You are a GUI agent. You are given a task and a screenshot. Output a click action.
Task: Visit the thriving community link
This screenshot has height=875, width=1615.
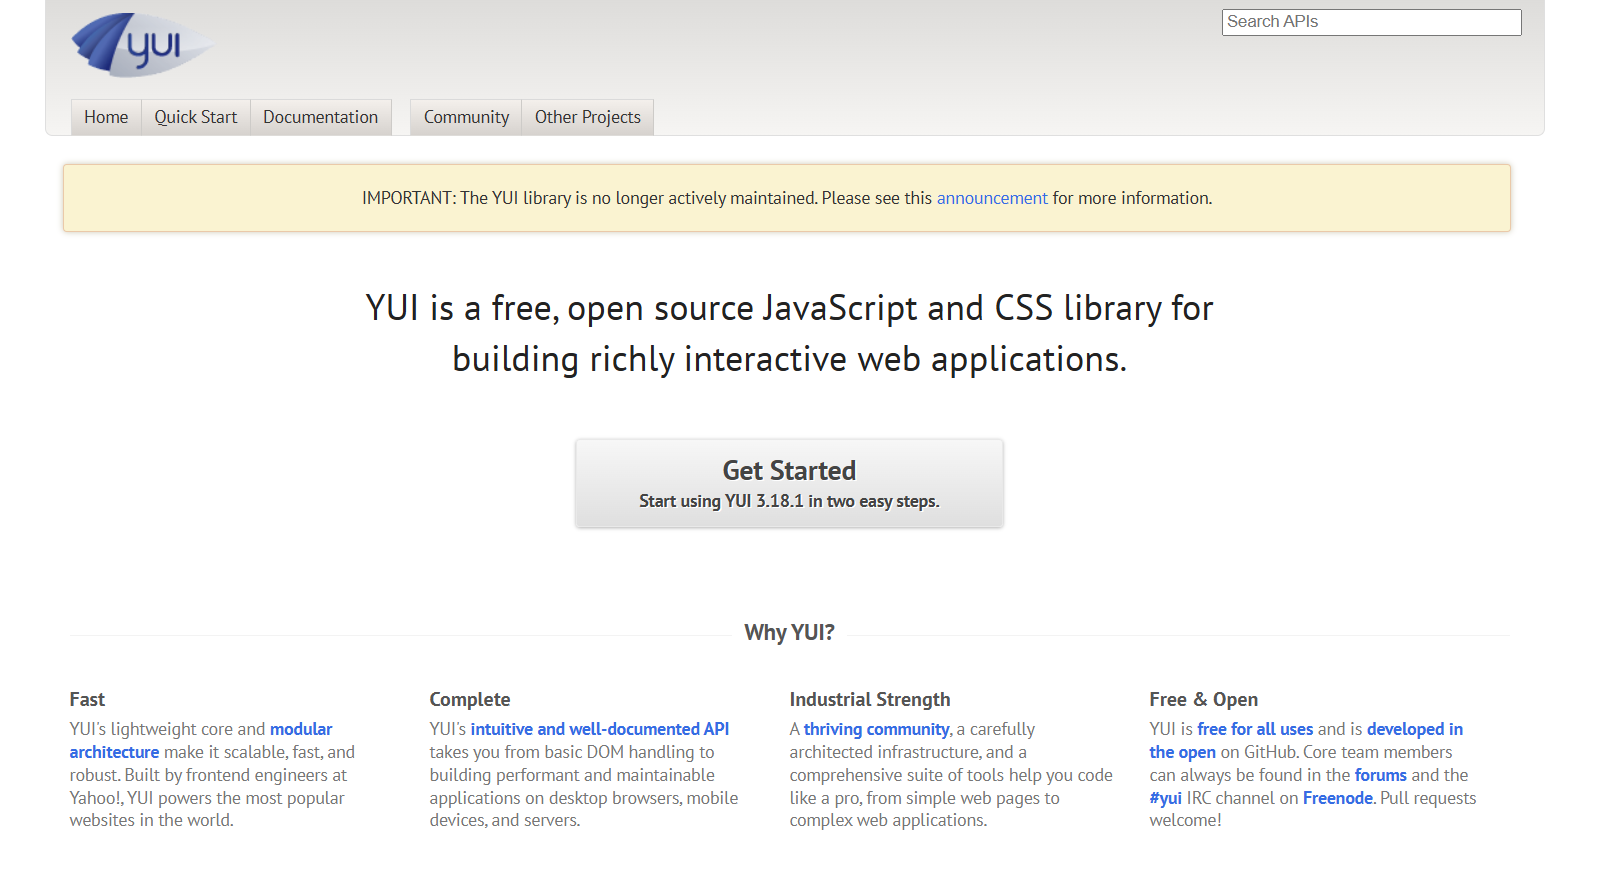(876, 729)
